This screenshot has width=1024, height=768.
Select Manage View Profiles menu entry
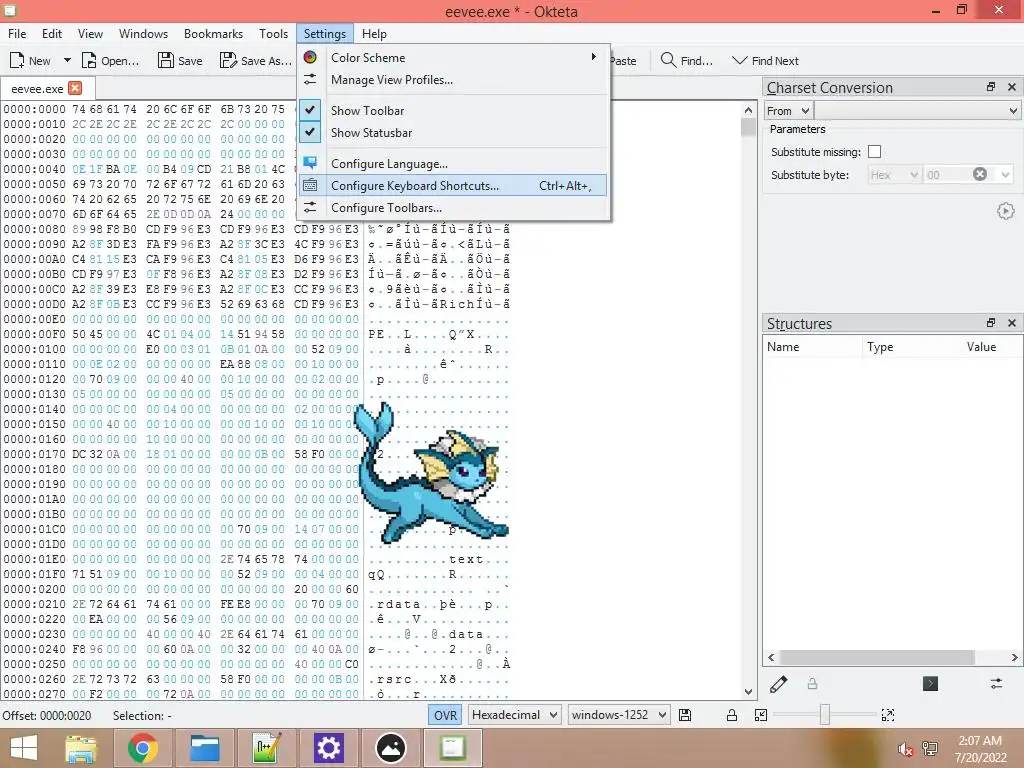pos(453,79)
